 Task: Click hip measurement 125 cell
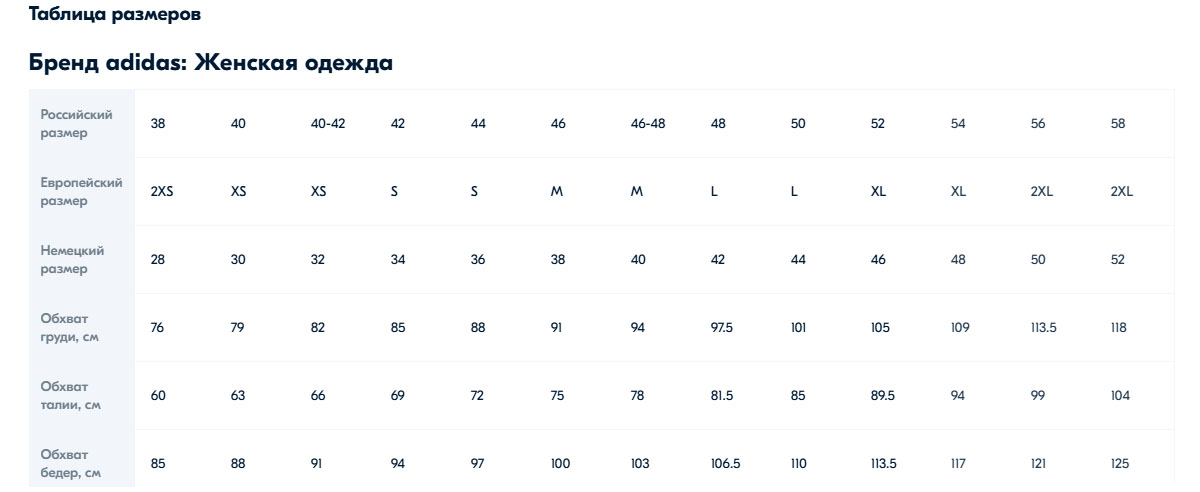(x=1119, y=464)
